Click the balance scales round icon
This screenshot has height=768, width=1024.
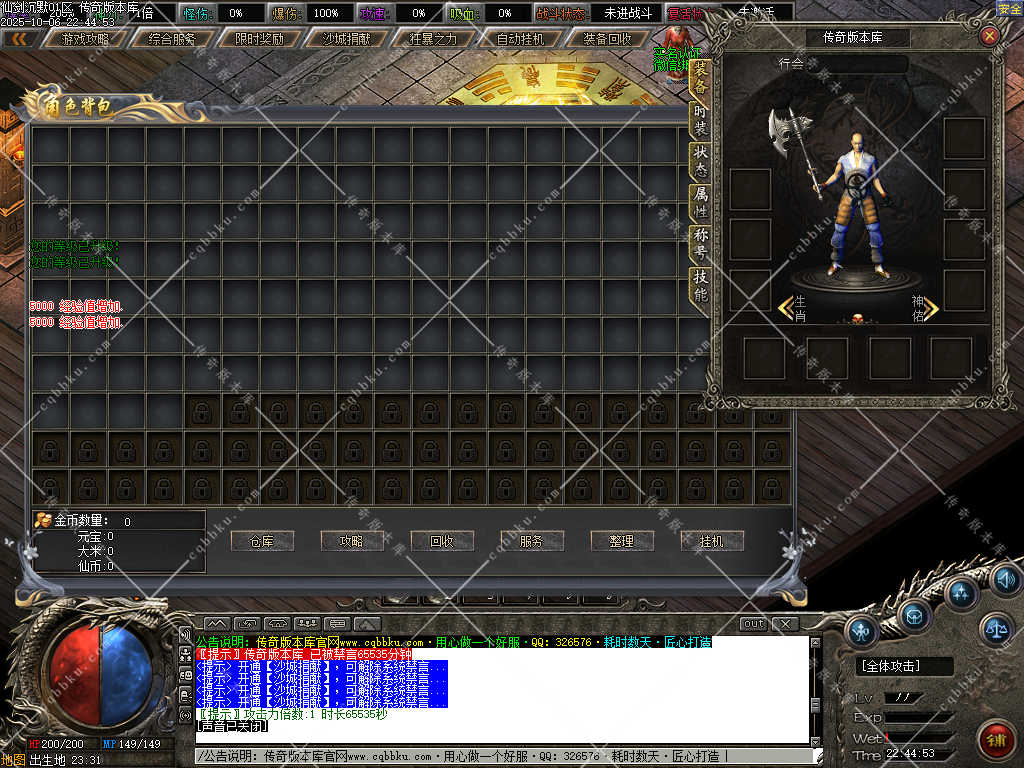click(x=995, y=628)
